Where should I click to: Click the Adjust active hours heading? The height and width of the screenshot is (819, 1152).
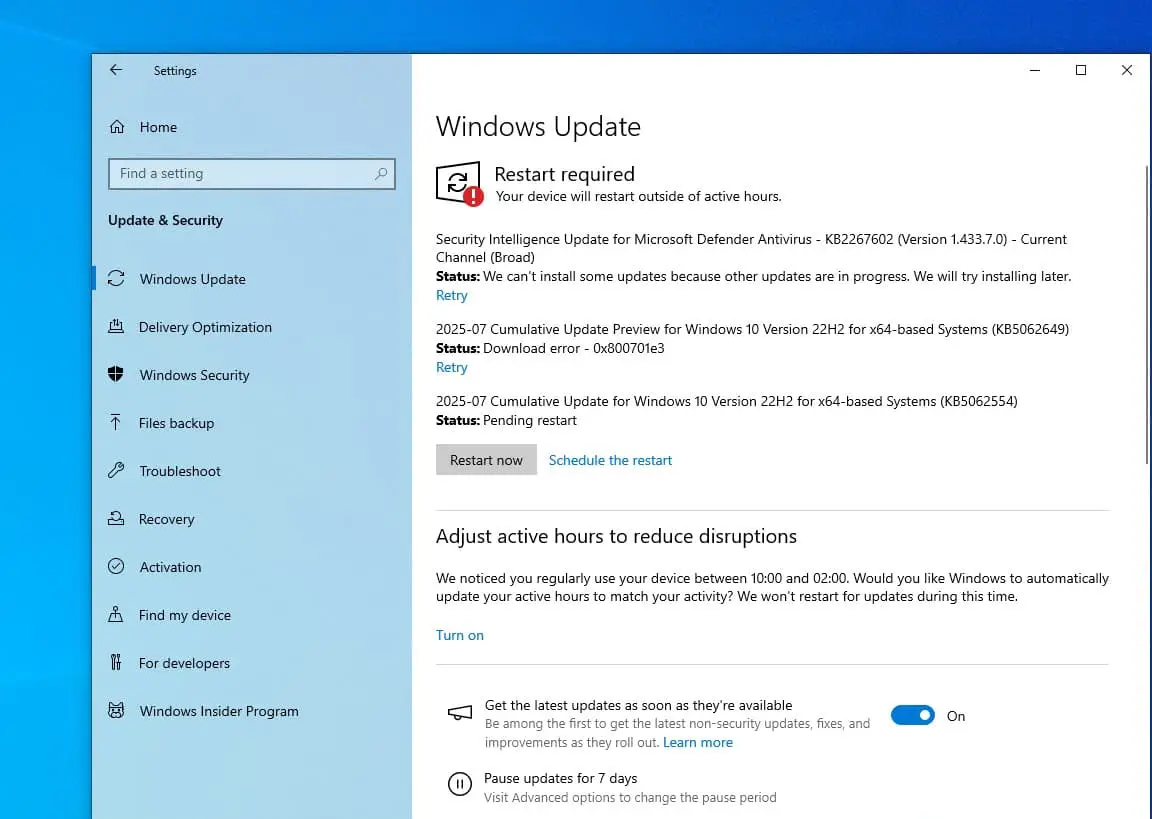tap(616, 536)
